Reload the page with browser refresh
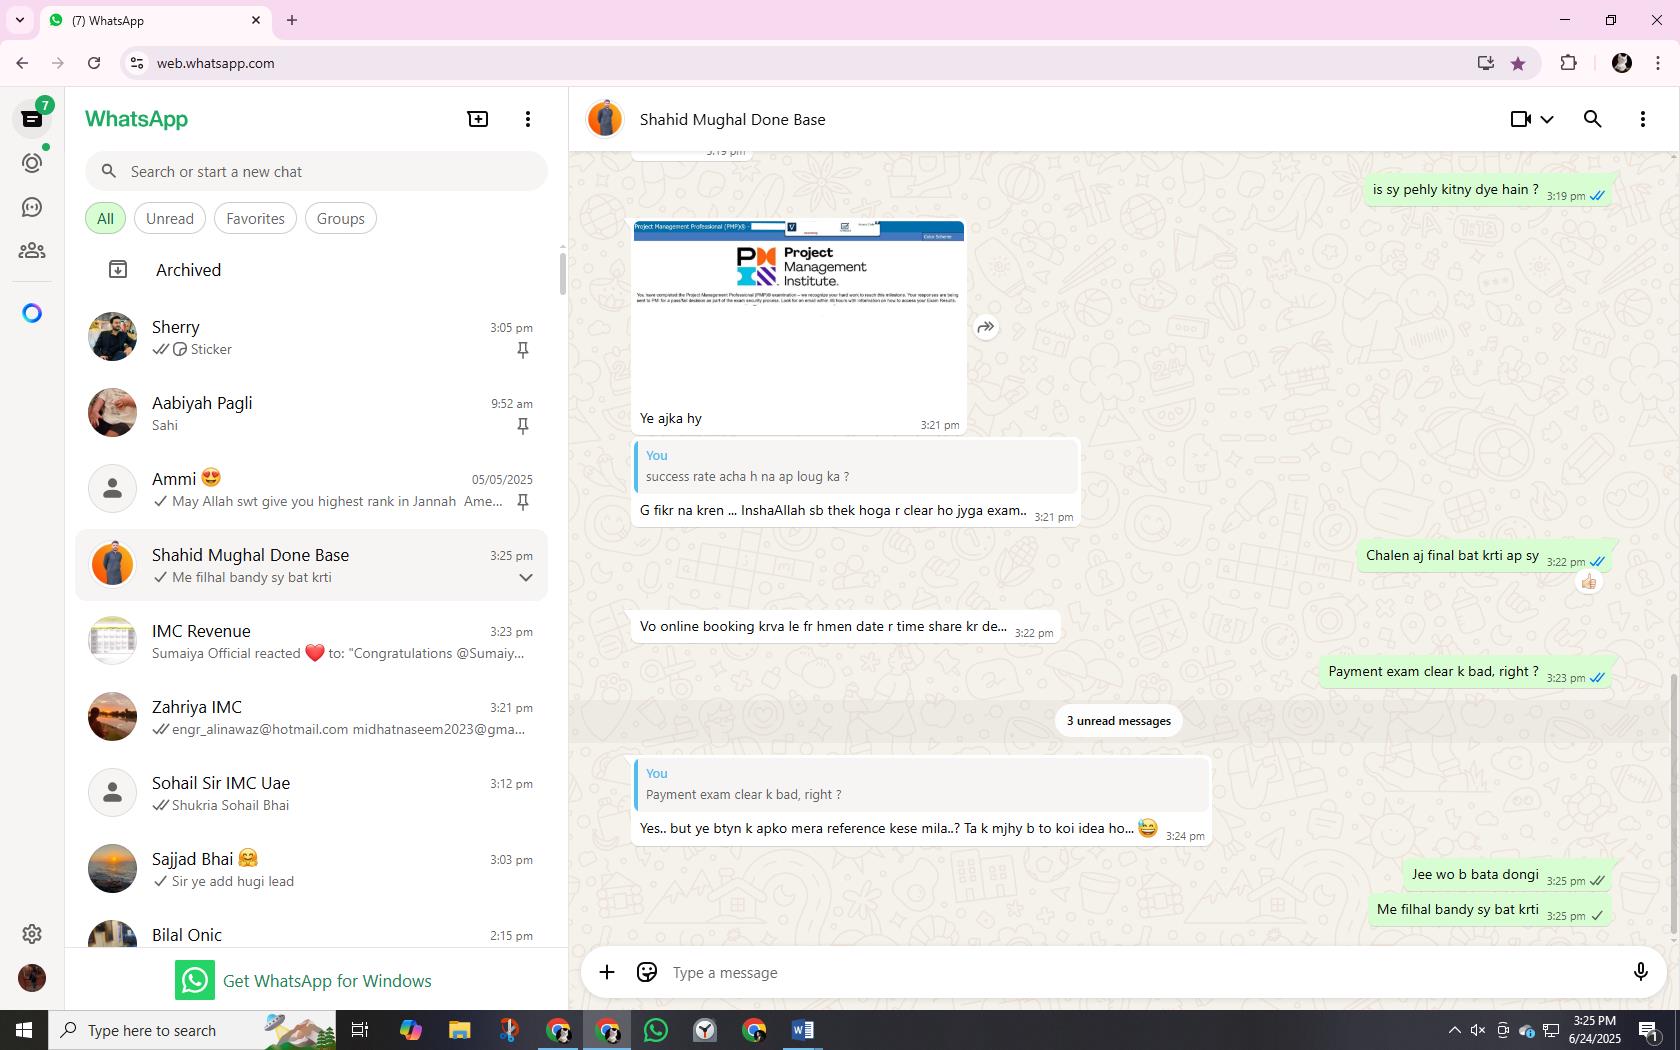 click(x=94, y=63)
